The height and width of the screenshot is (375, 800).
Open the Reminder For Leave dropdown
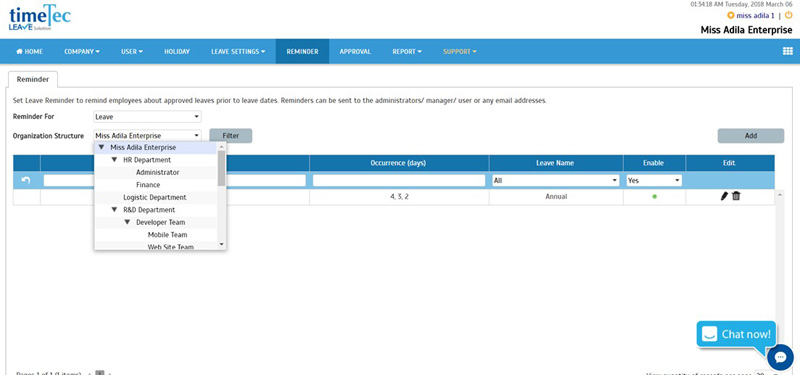click(x=147, y=117)
